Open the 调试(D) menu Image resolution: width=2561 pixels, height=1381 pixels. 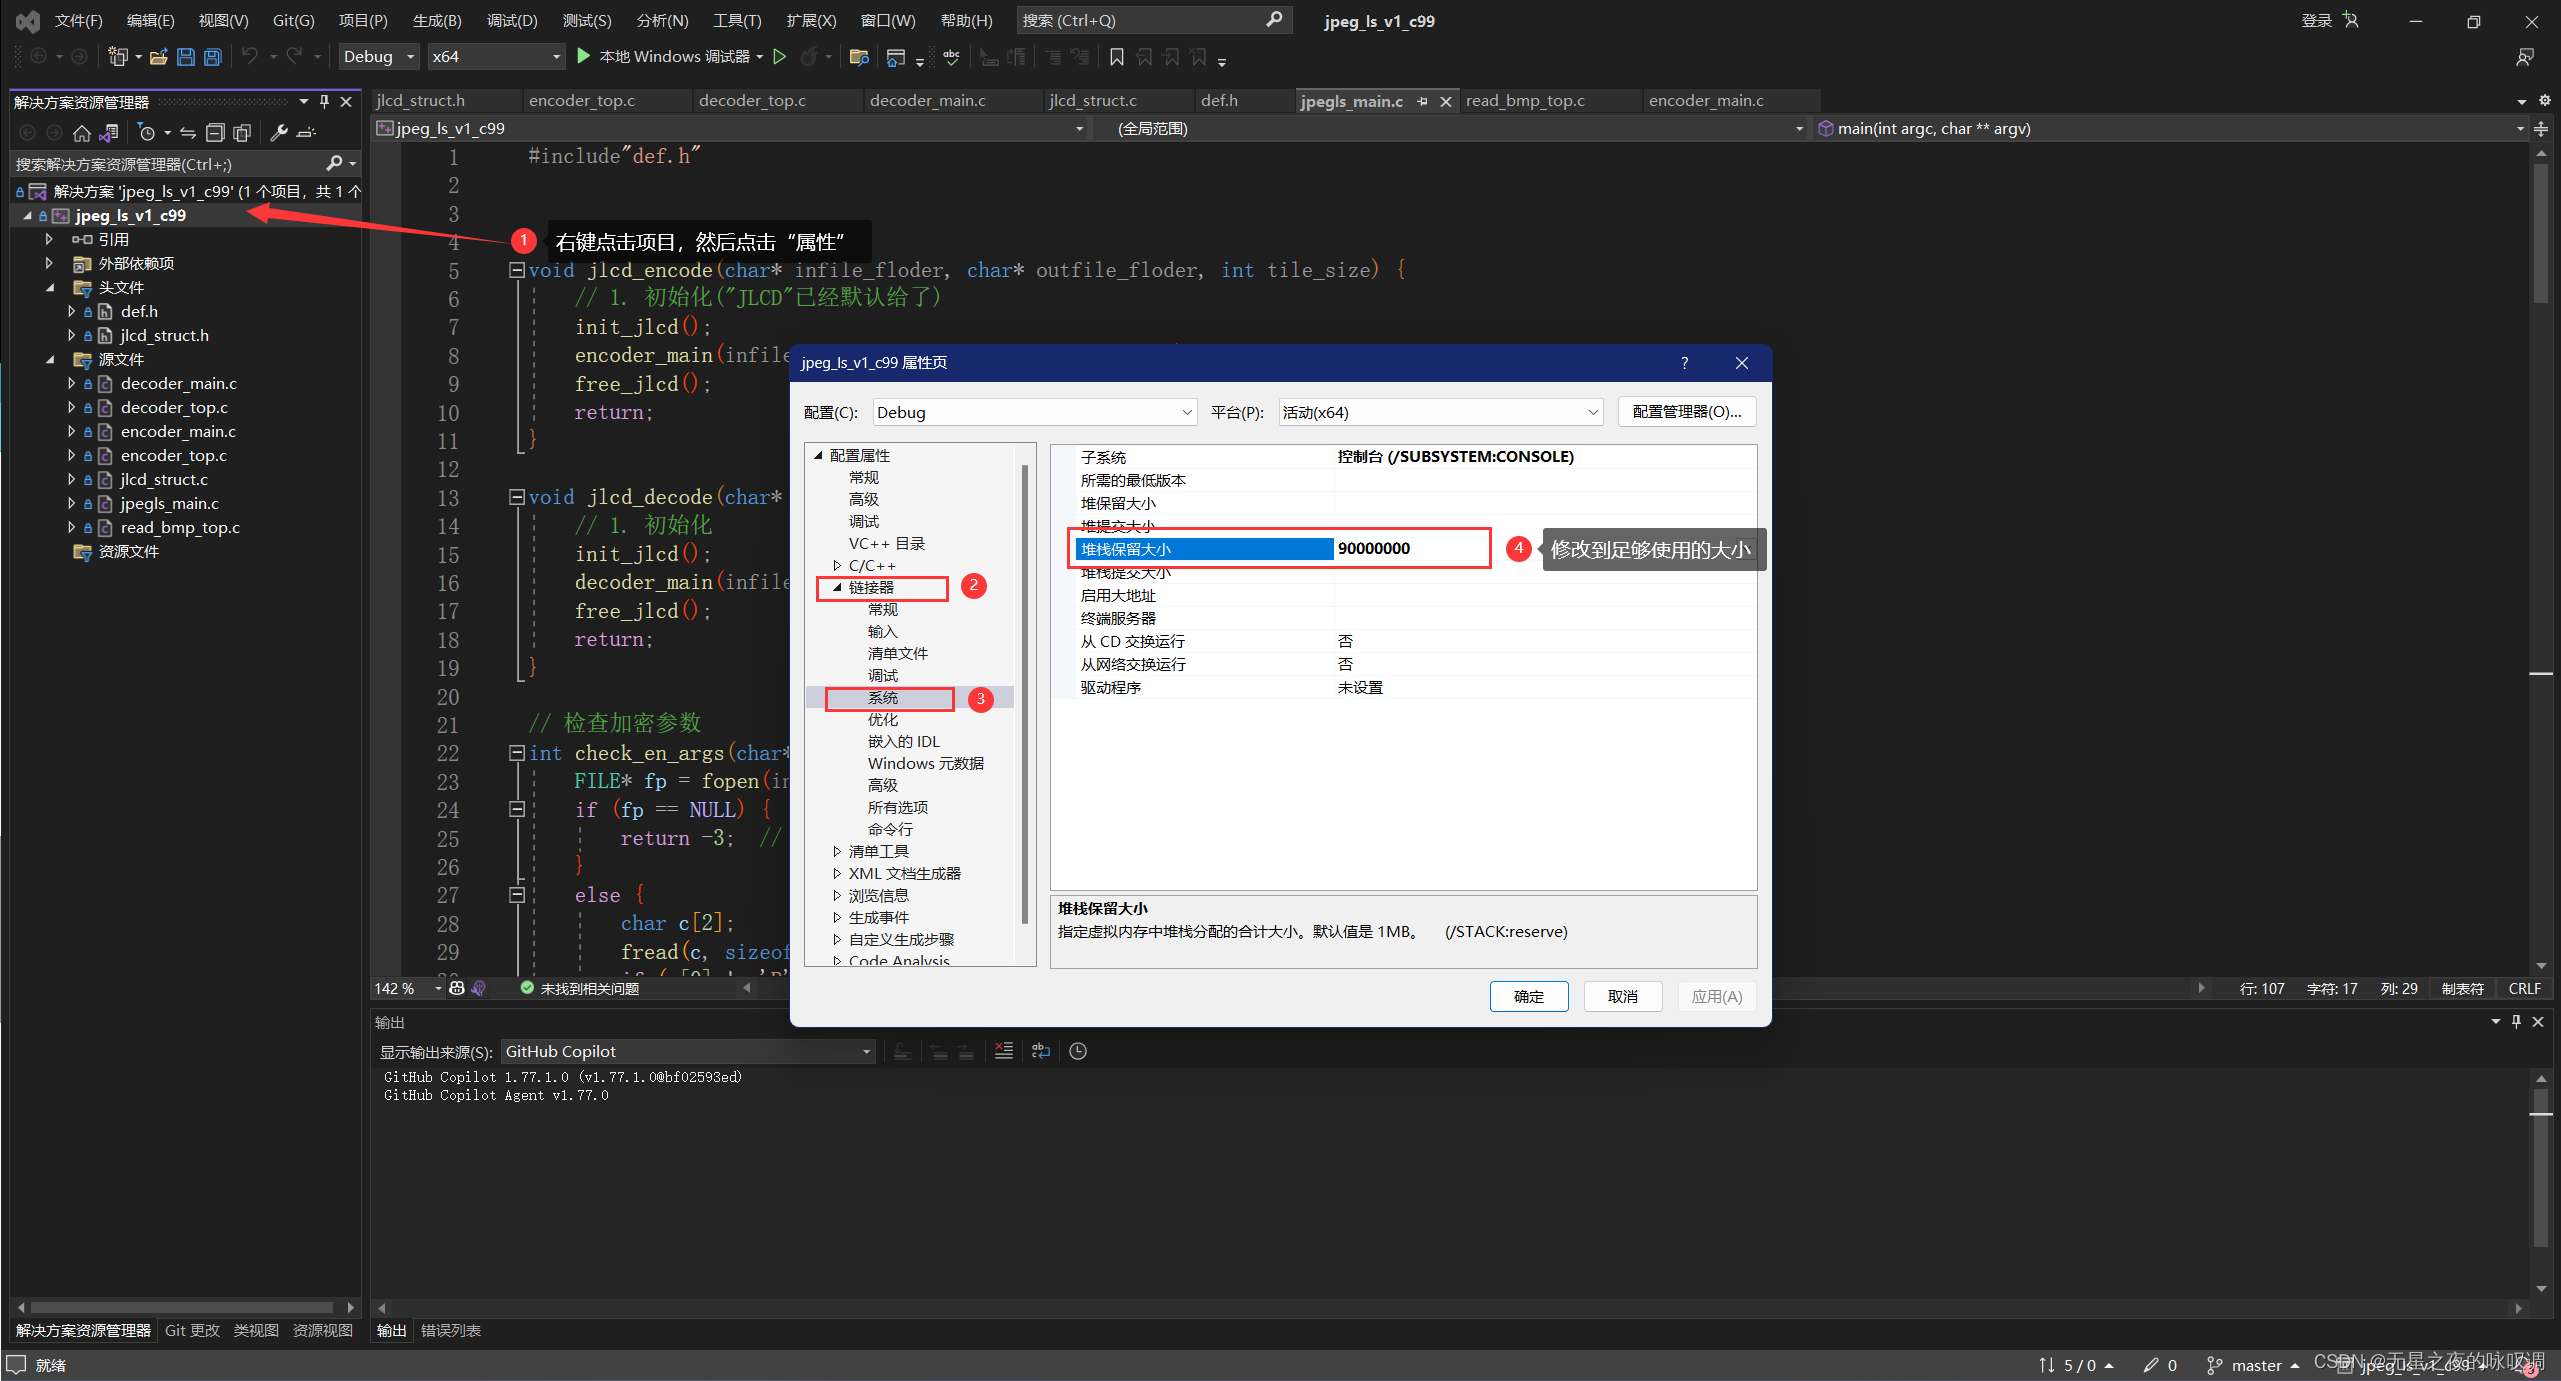pyautogui.click(x=512, y=21)
